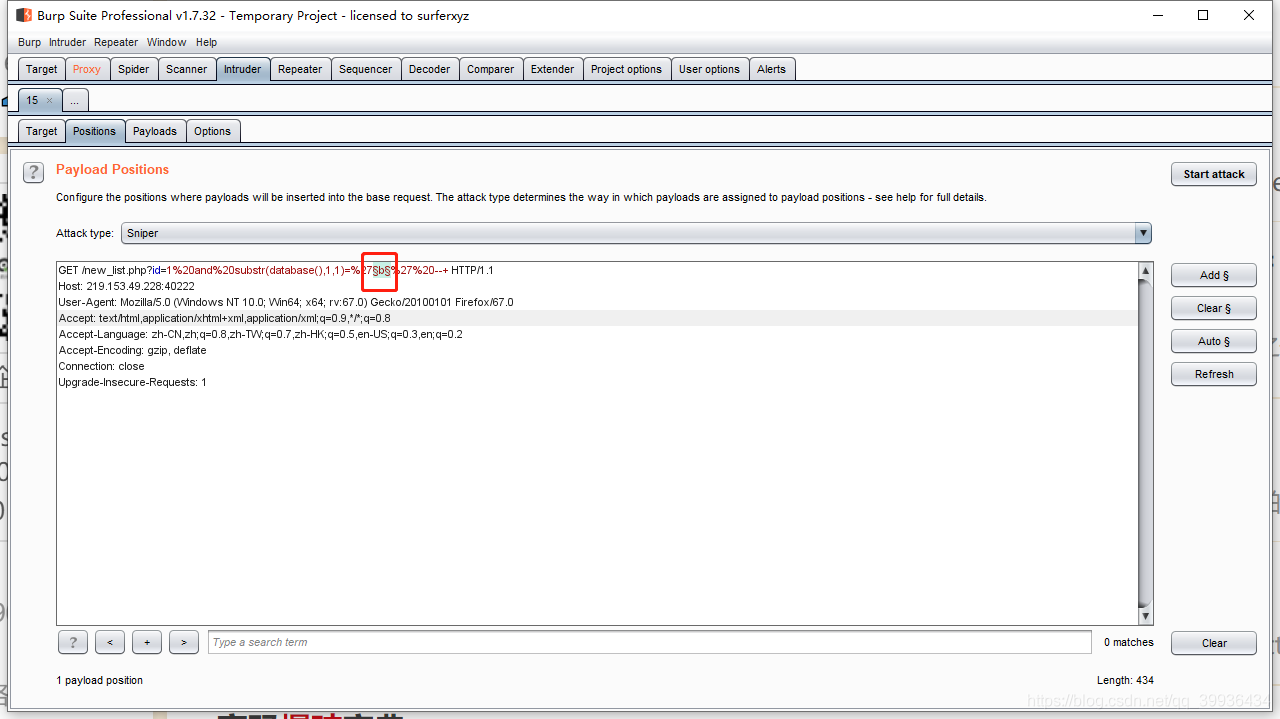1280x719 pixels.
Task: Open the User options tab
Action: coord(710,69)
